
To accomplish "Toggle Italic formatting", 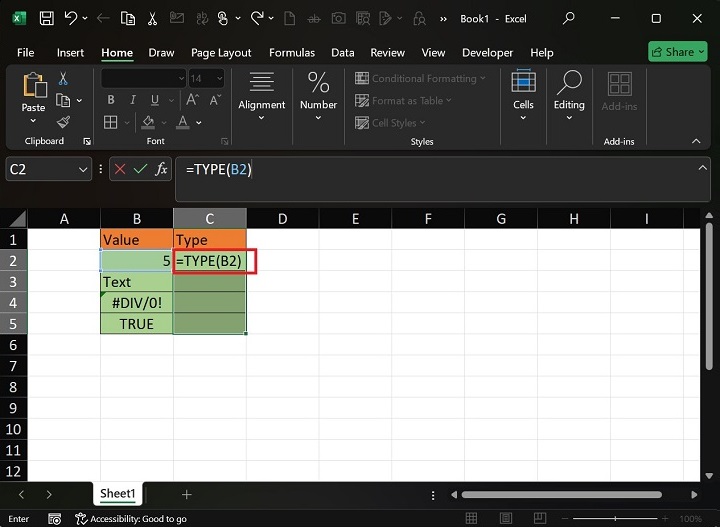I will [x=133, y=100].
